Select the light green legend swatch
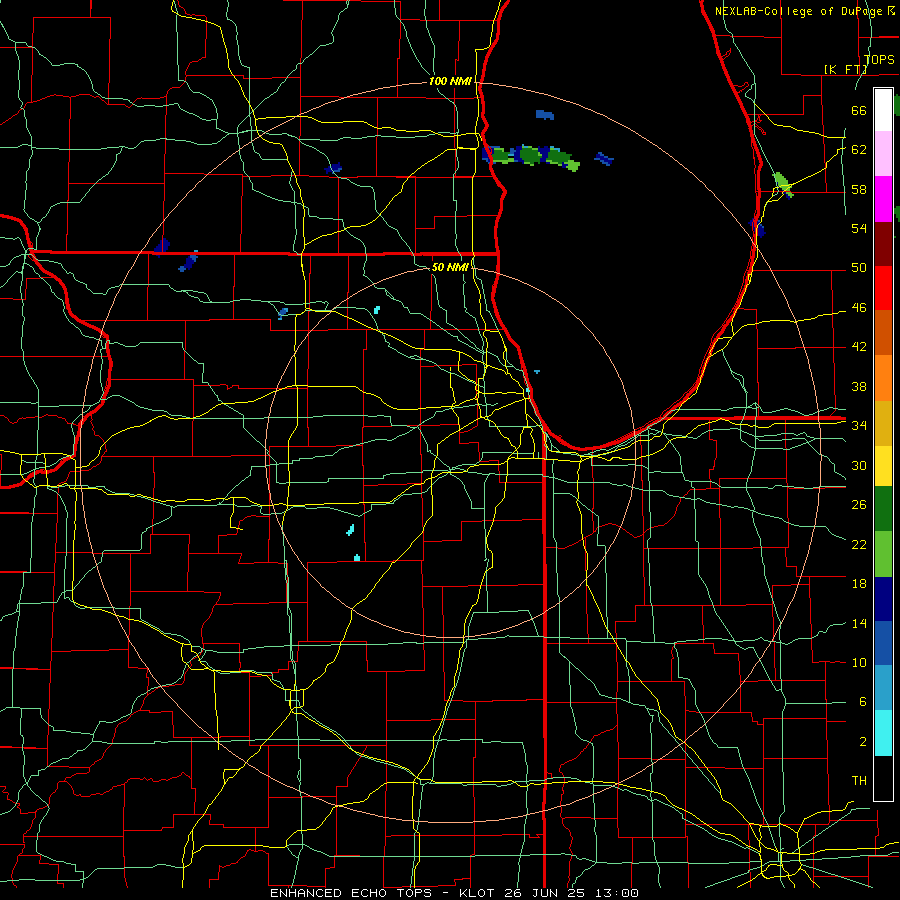The height and width of the screenshot is (900, 900). pyautogui.click(x=883, y=554)
